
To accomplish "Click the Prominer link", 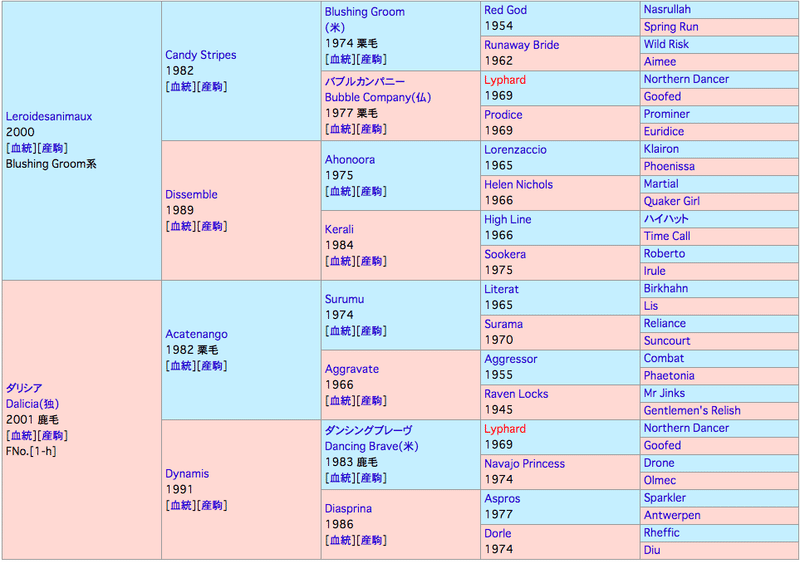I will (x=666, y=114).
